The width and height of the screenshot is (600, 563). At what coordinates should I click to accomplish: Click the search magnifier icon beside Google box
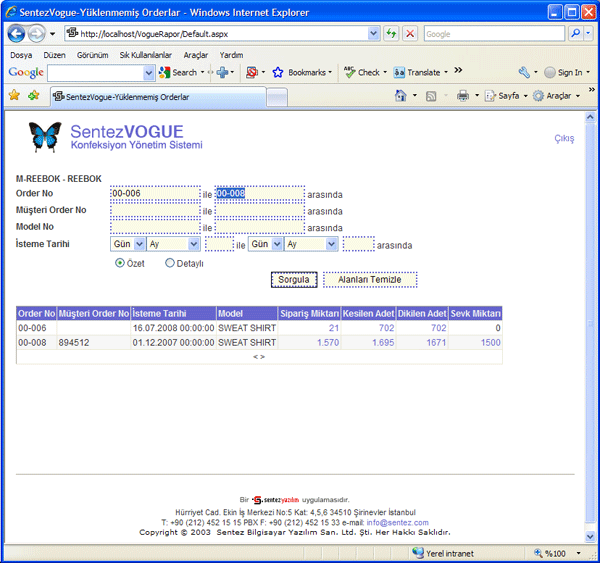pyautogui.click(x=575, y=34)
